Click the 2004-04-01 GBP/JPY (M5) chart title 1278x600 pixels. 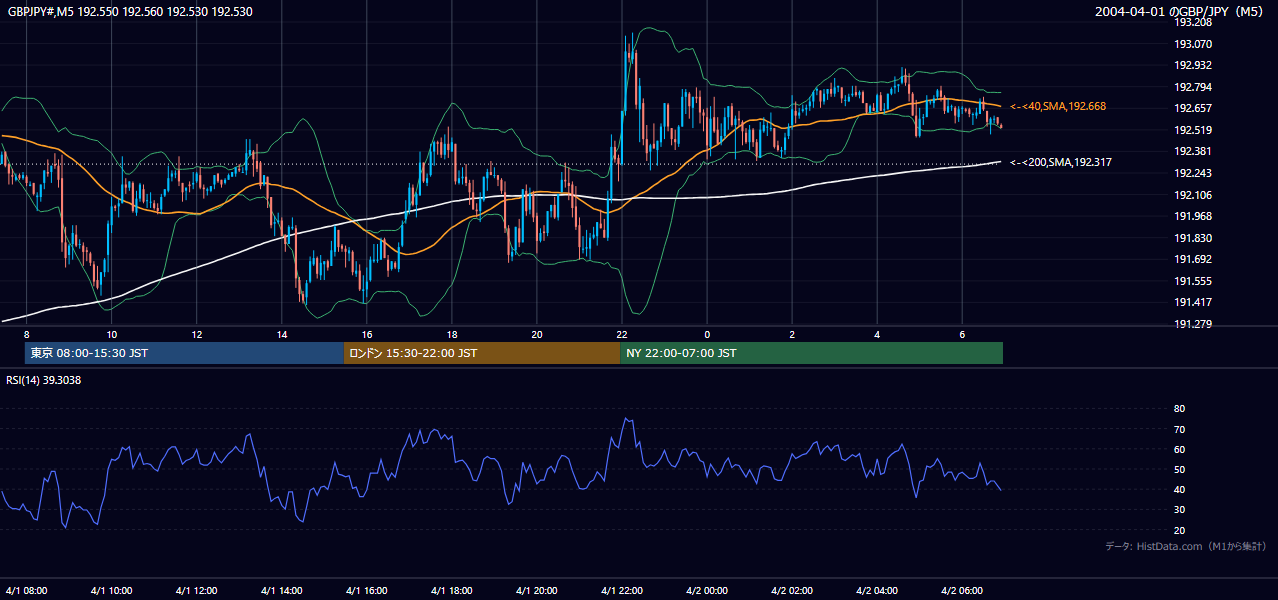tap(1180, 11)
